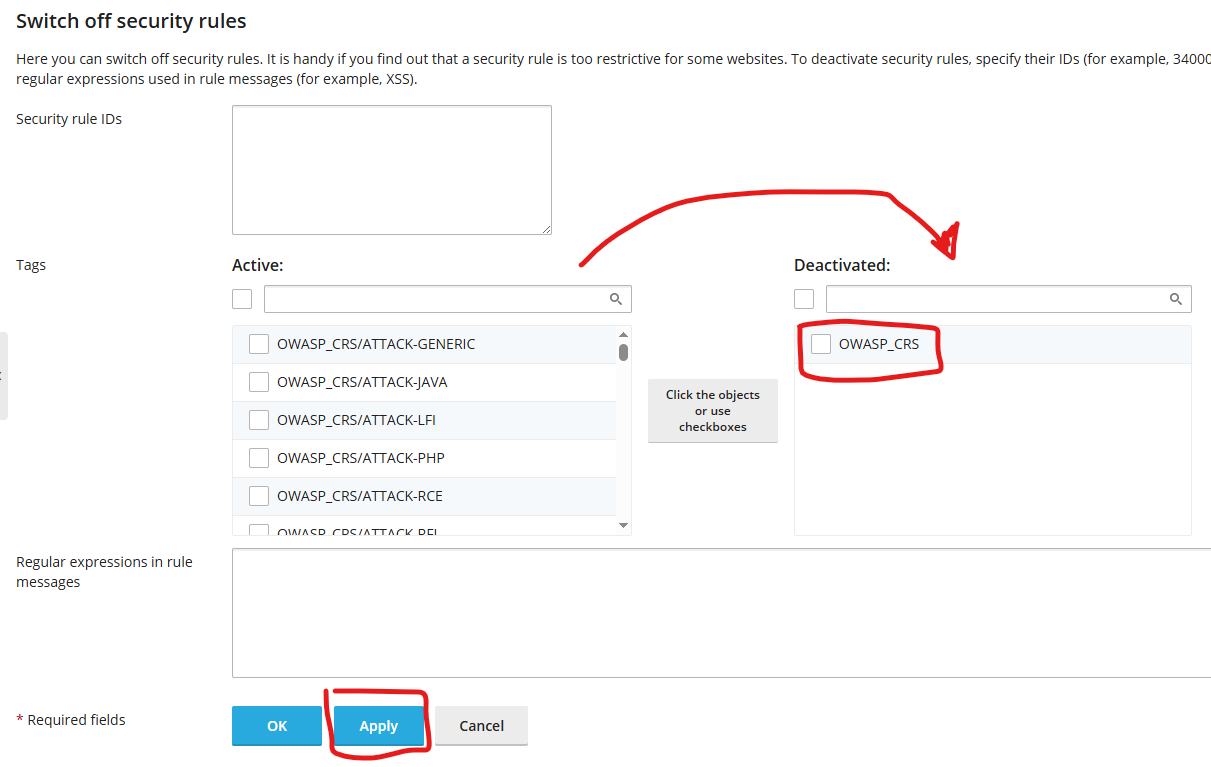Screen dimensions: 1211x767
Task: Check the OWASP_CRS/ATTACK-PHP checkbox
Action: pyautogui.click(x=259, y=458)
